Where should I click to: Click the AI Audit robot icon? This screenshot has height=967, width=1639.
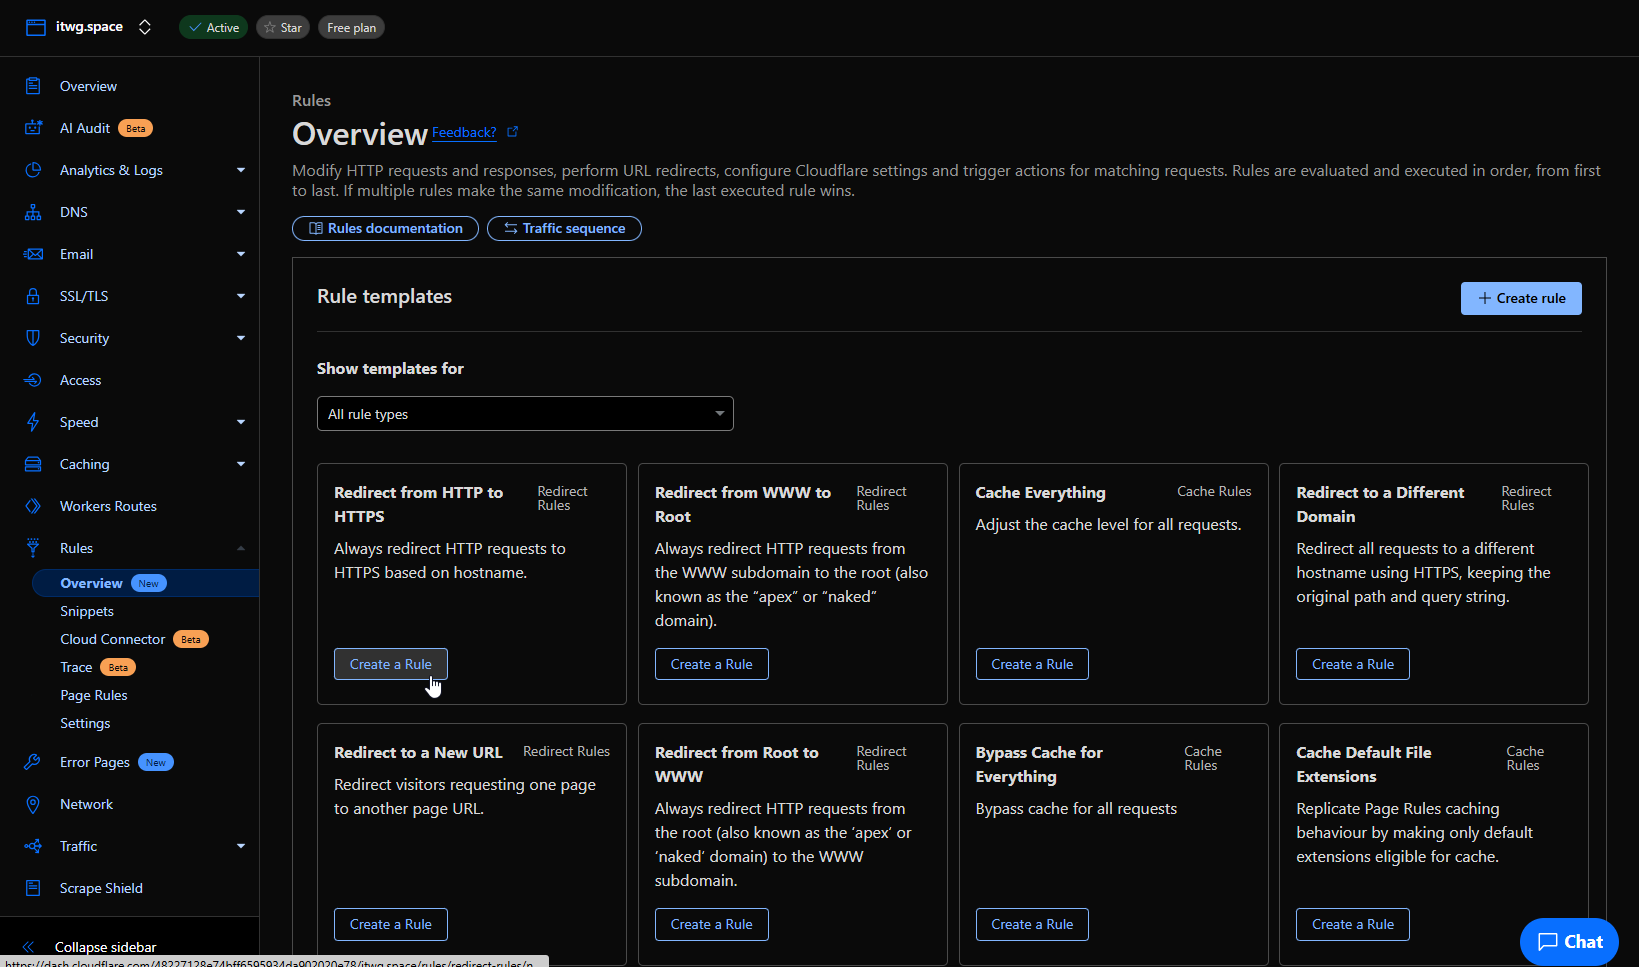coord(33,128)
